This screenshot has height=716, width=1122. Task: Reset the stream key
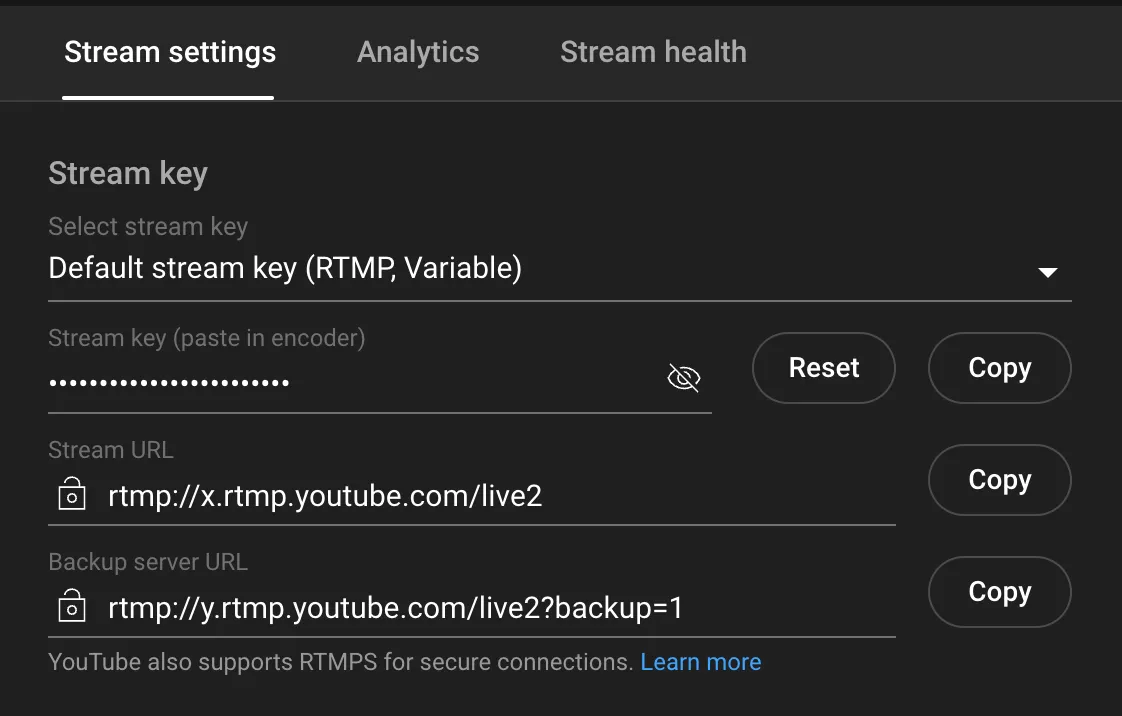coord(824,368)
